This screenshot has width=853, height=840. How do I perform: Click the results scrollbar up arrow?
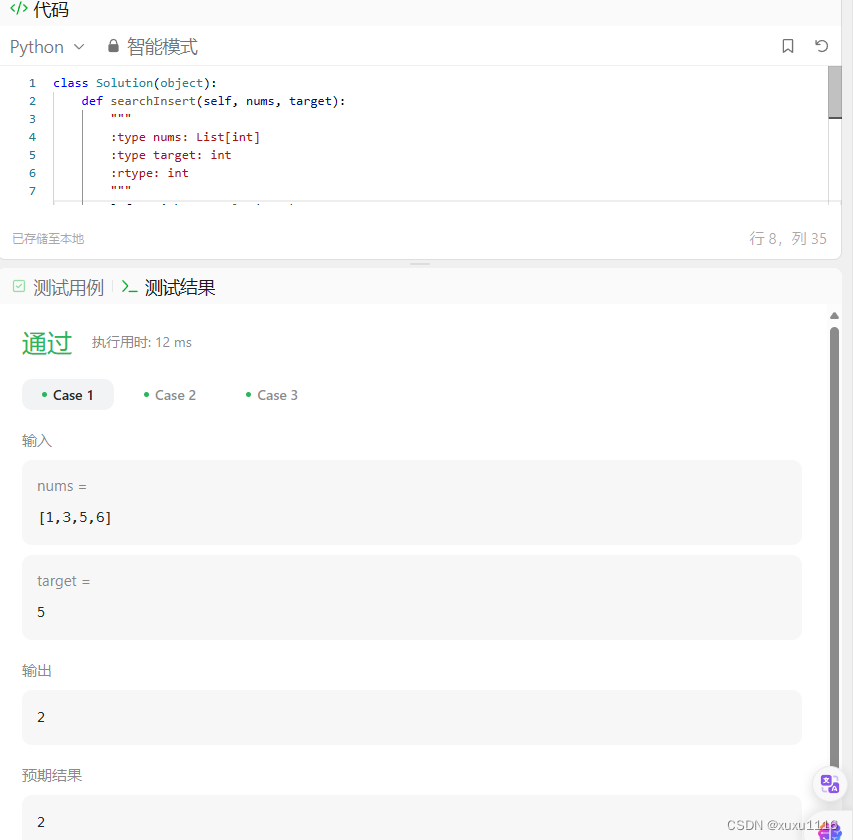point(835,316)
